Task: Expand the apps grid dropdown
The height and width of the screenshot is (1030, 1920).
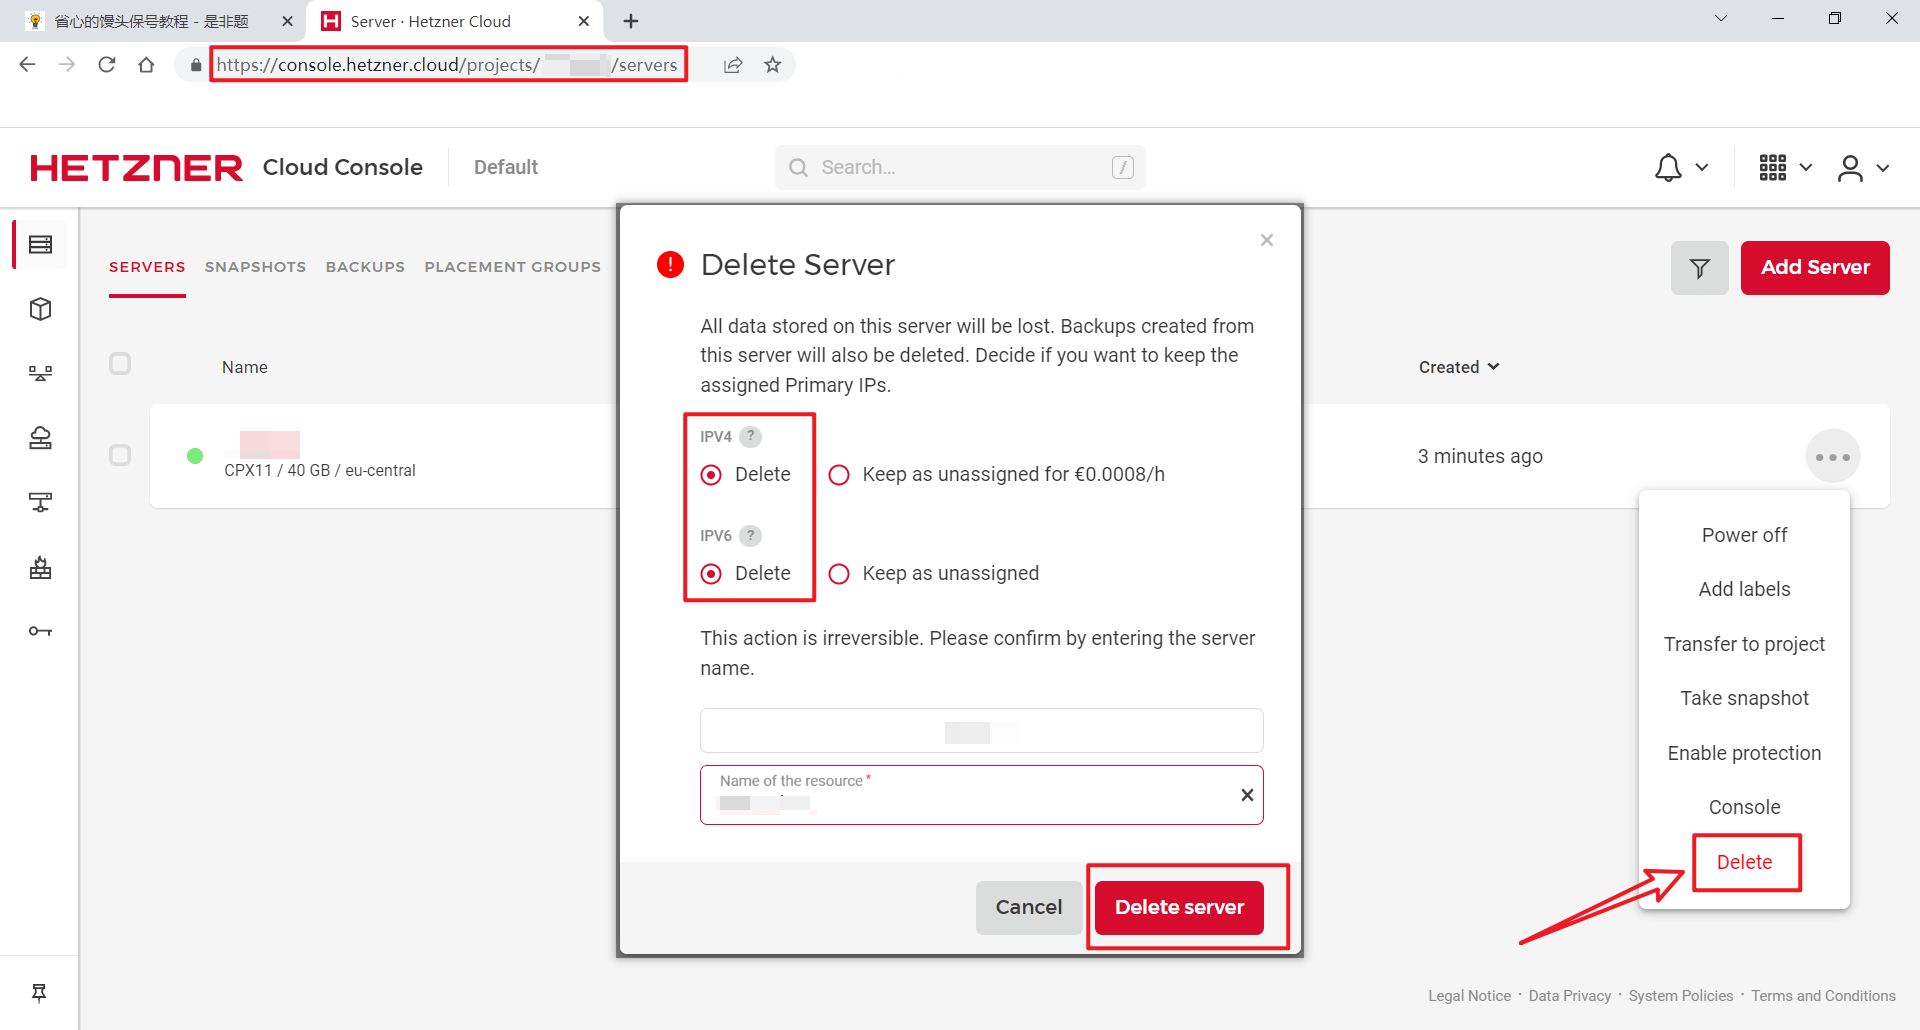Action: click(1786, 168)
